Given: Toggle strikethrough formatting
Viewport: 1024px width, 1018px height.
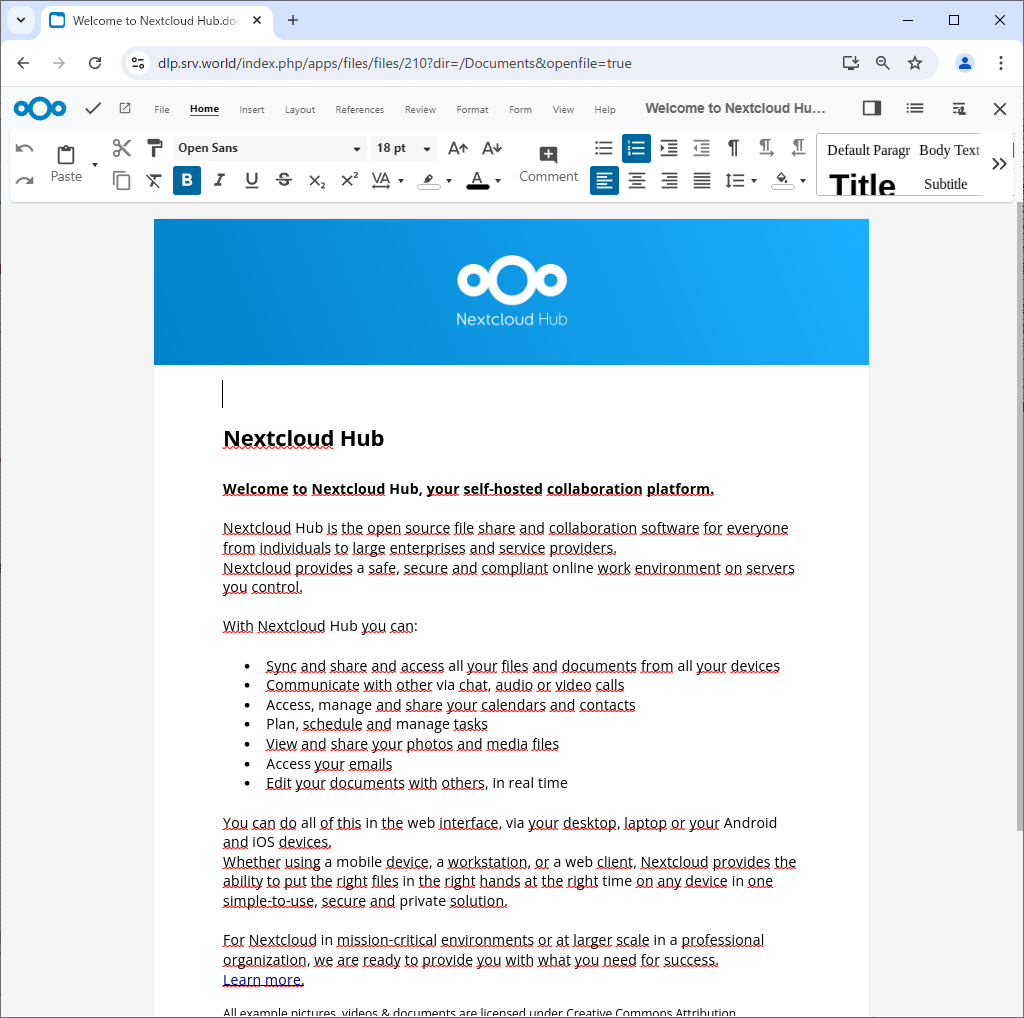Looking at the screenshot, I should [x=284, y=180].
